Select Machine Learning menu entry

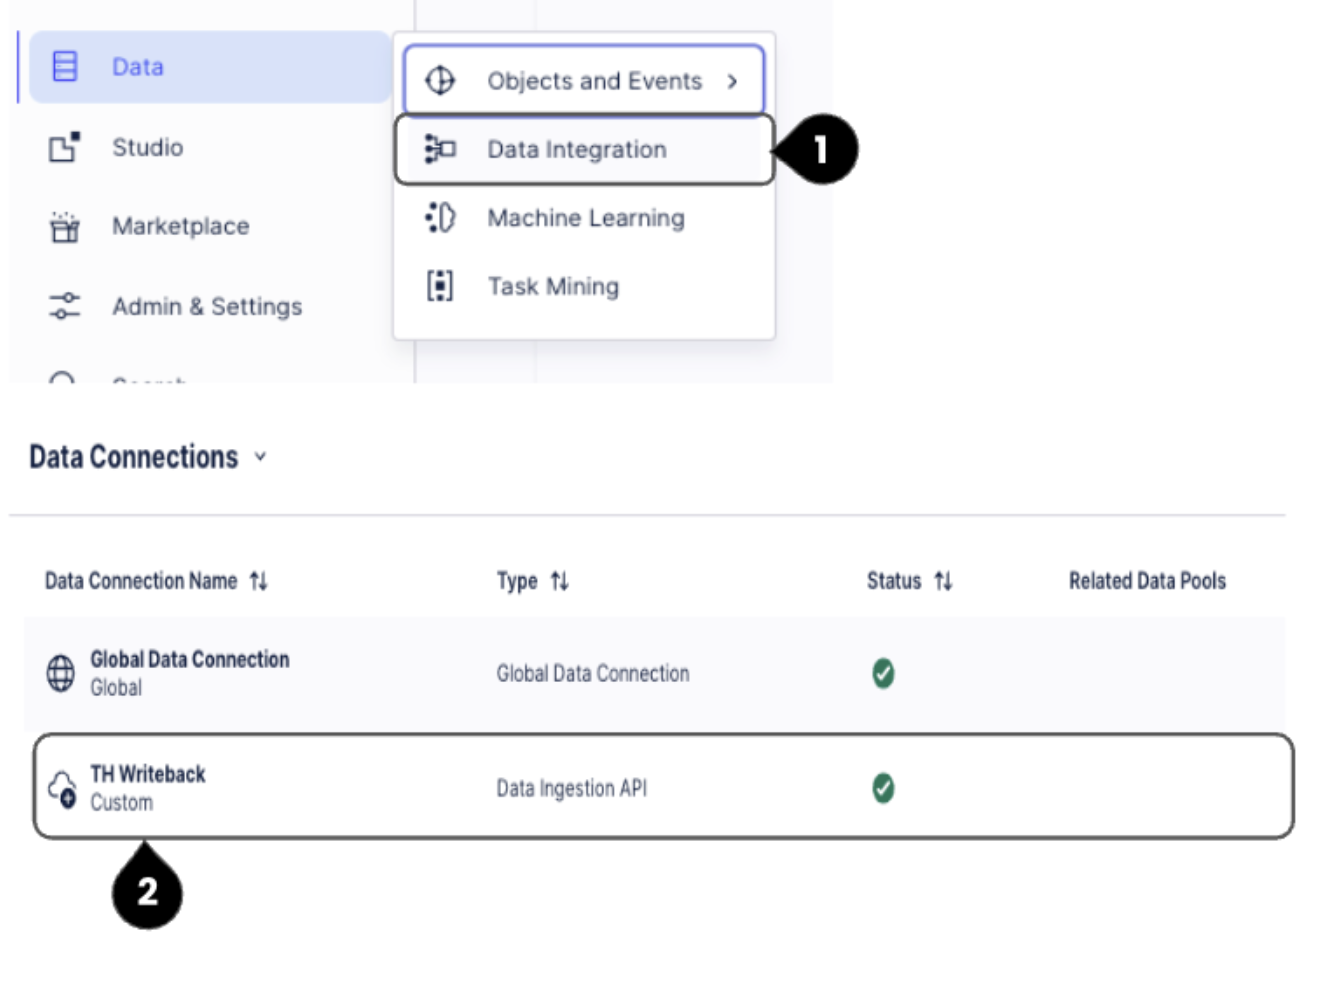585,218
